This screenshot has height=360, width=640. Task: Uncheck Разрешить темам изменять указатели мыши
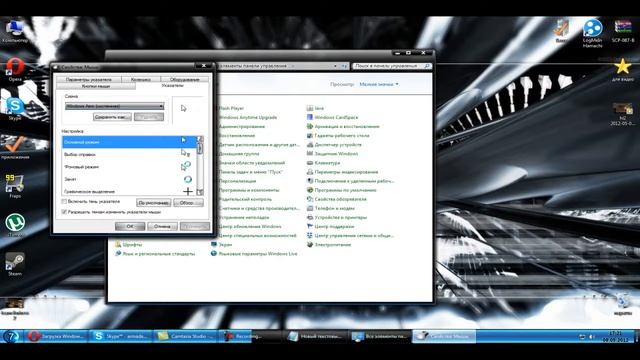pos(64,212)
